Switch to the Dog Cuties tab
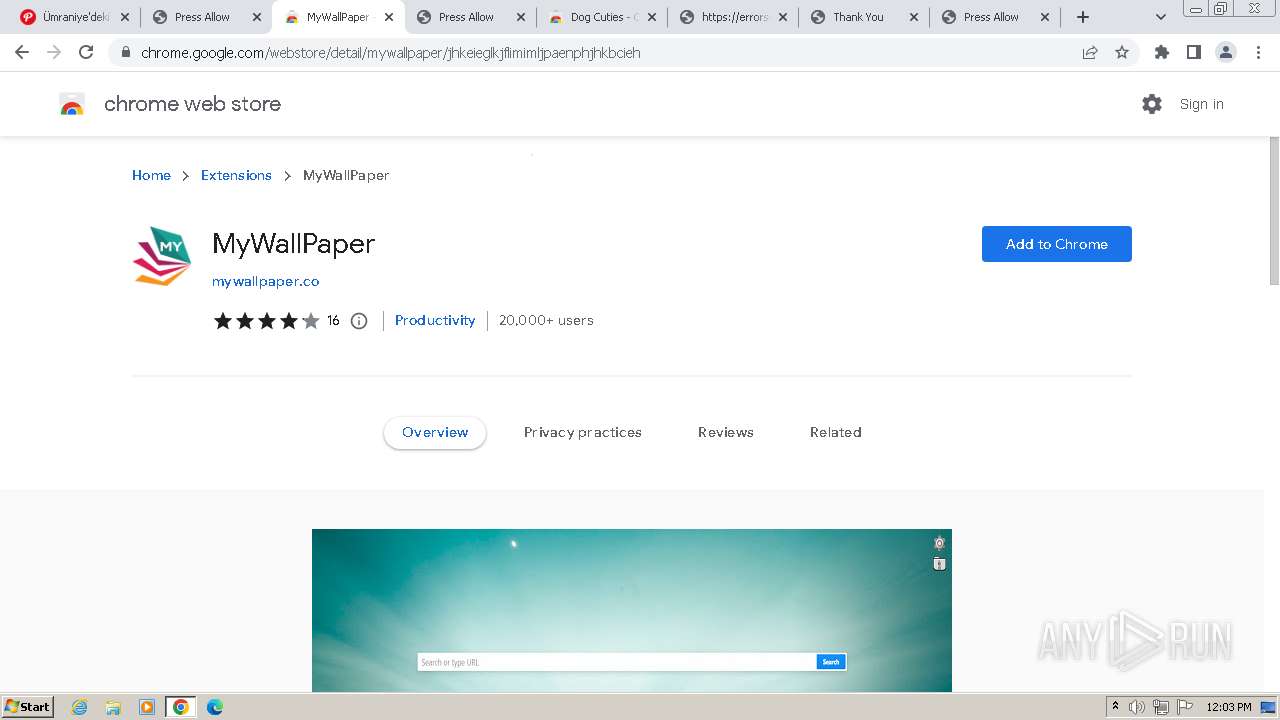The width and height of the screenshot is (1280, 720). (602, 17)
